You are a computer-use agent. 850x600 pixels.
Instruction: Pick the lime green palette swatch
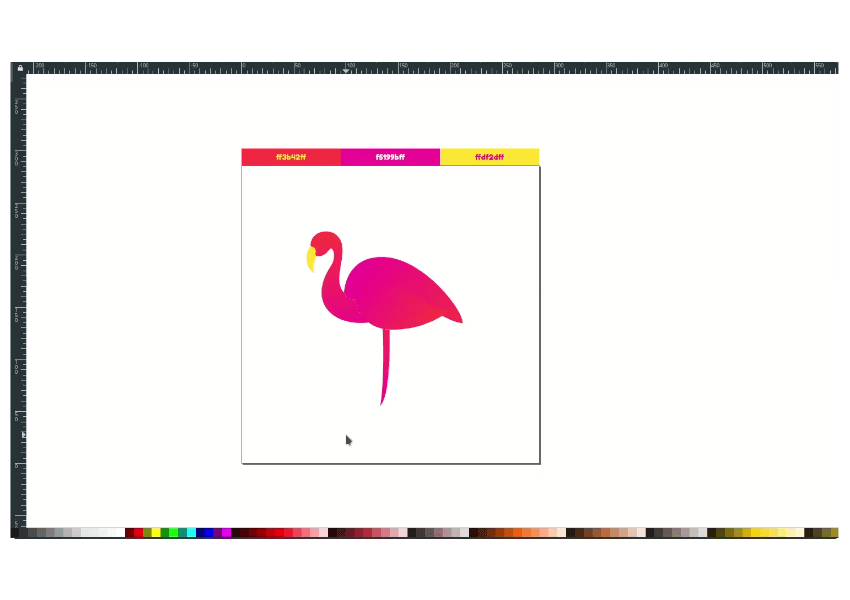(x=173, y=533)
